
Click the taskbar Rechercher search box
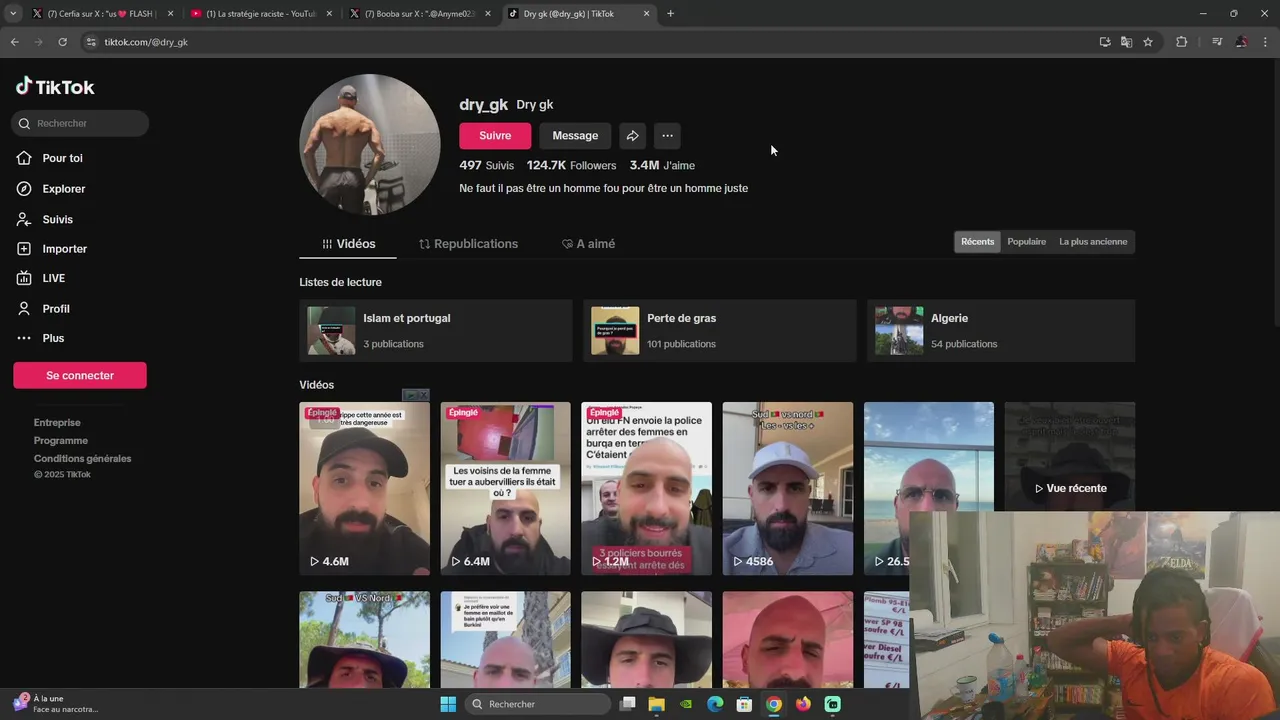(538, 704)
